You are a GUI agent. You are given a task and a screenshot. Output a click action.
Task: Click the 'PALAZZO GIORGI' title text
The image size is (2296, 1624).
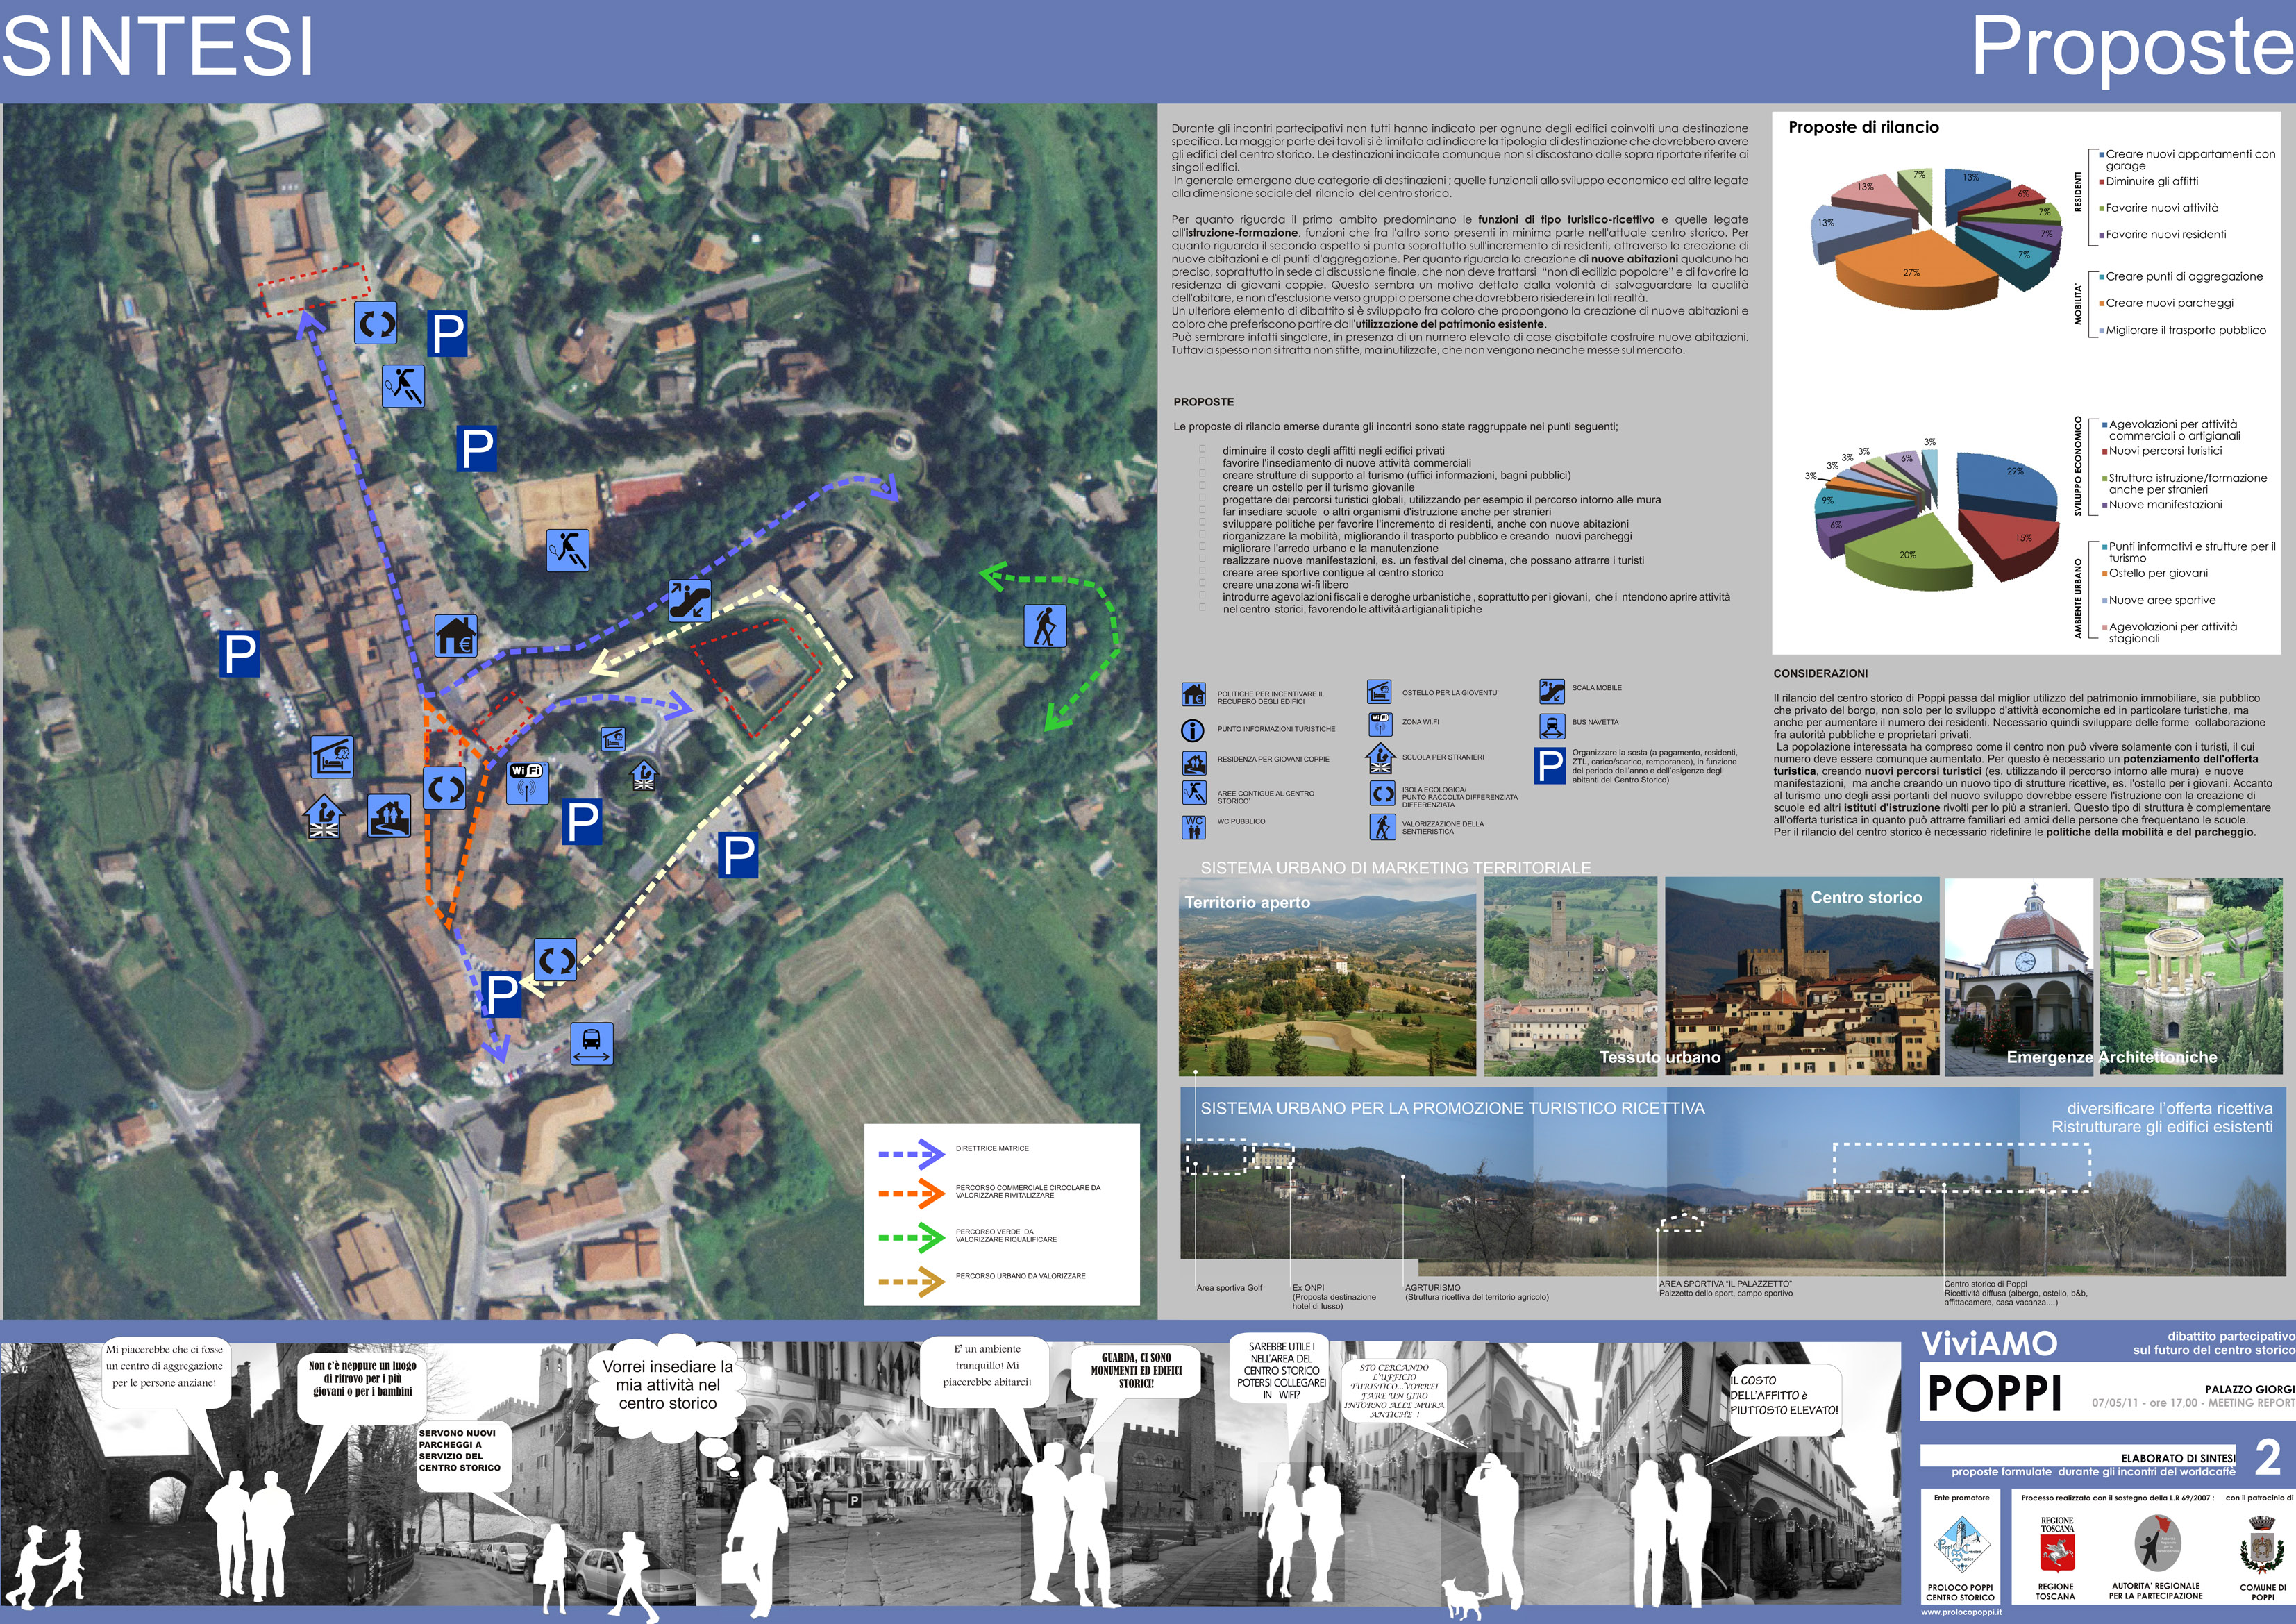coord(2249,1389)
